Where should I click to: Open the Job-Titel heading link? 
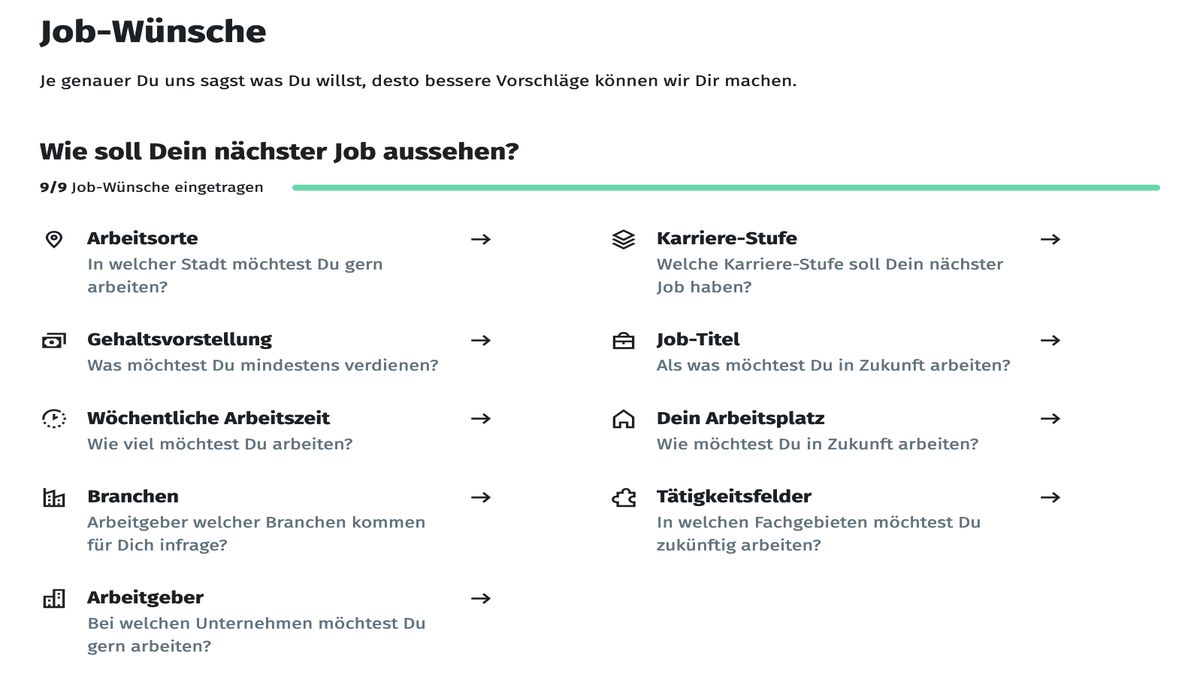coord(698,340)
